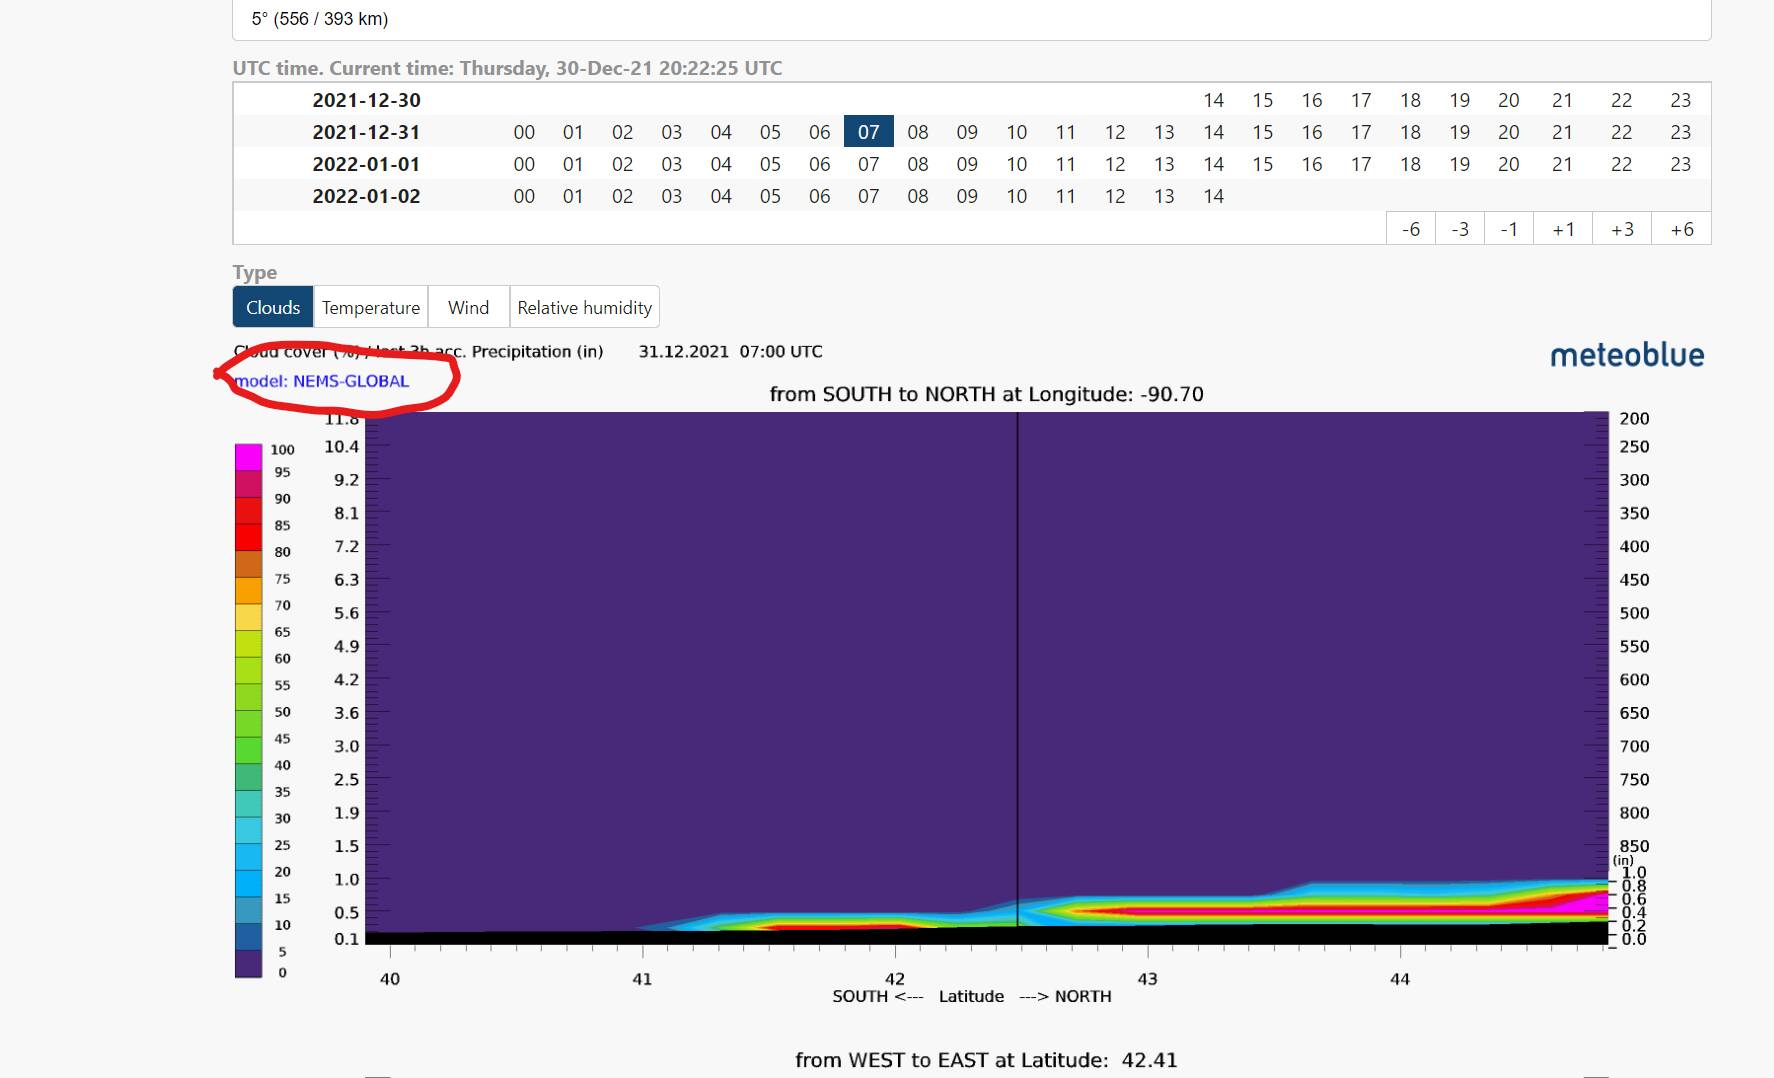Step time back 6 hours

(1410, 229)
